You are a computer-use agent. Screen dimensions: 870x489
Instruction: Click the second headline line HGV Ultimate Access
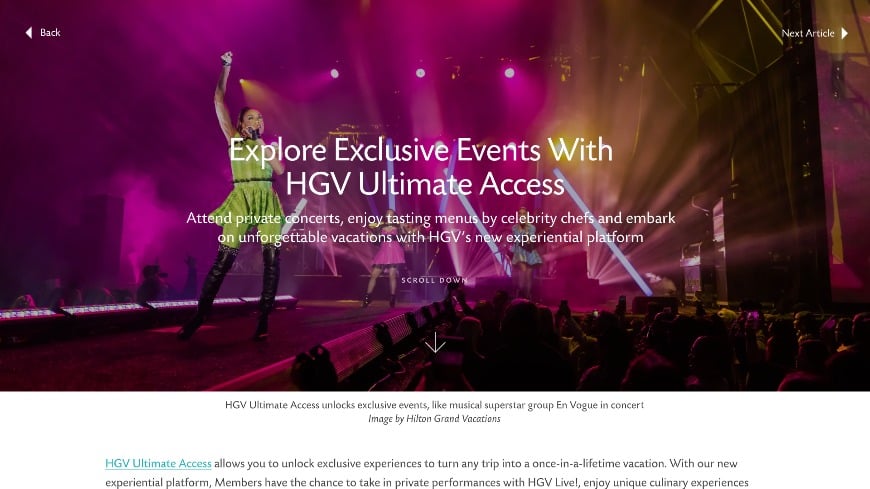(x=425, y=184)
